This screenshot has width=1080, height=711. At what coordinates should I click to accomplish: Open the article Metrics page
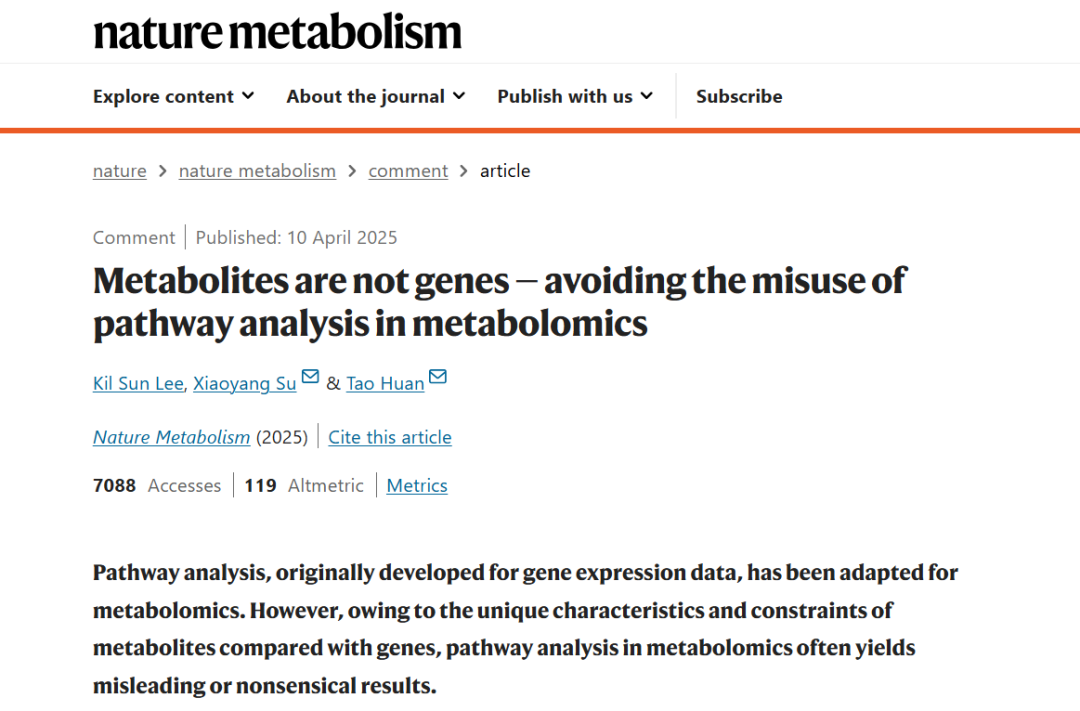[x=417, y=485]
